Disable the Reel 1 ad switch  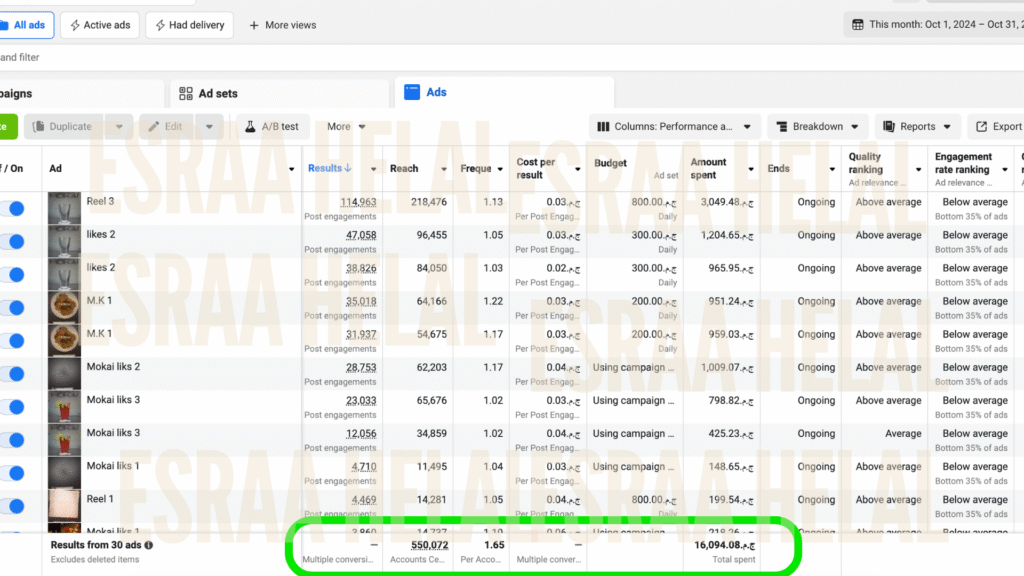pyautogui.click(x=12, y=505)
